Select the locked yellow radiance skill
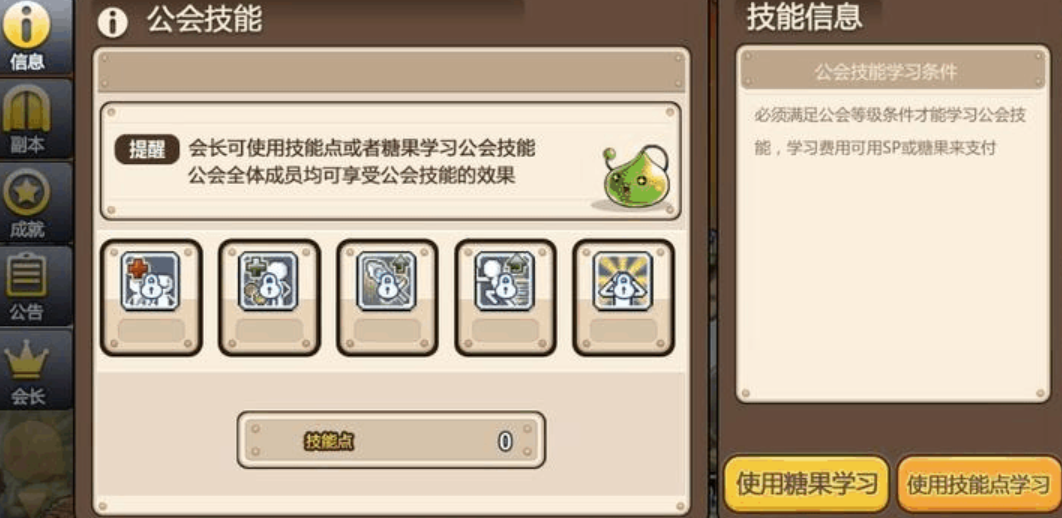1062x518 pixels. click(623, 282)
